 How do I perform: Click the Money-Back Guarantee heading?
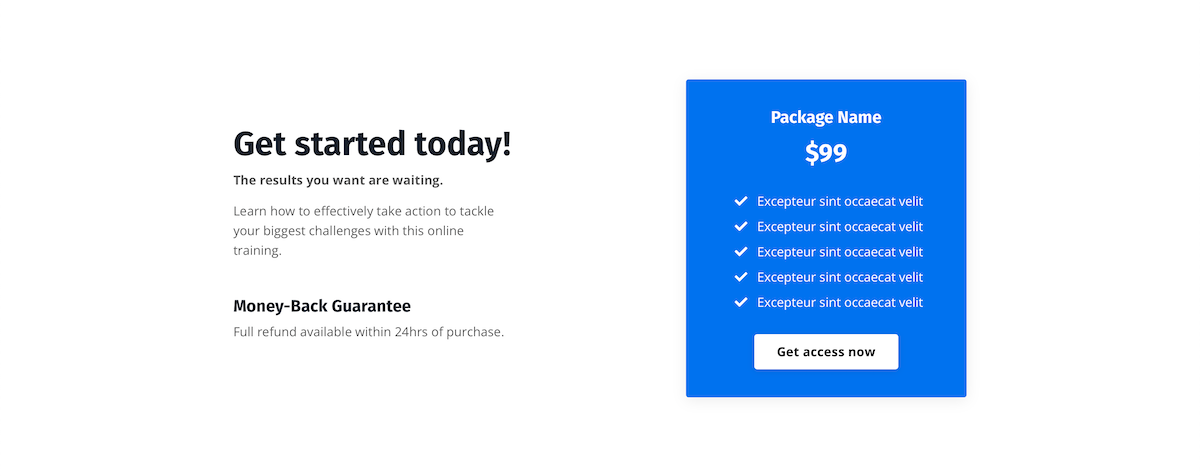click(x=322, y=306)
